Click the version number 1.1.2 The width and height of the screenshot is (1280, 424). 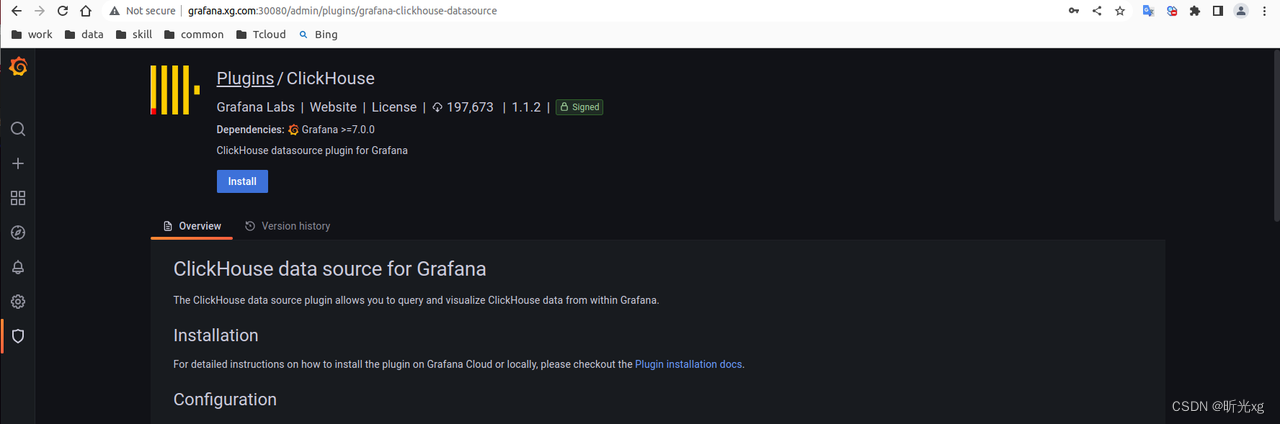pos(526,107)
